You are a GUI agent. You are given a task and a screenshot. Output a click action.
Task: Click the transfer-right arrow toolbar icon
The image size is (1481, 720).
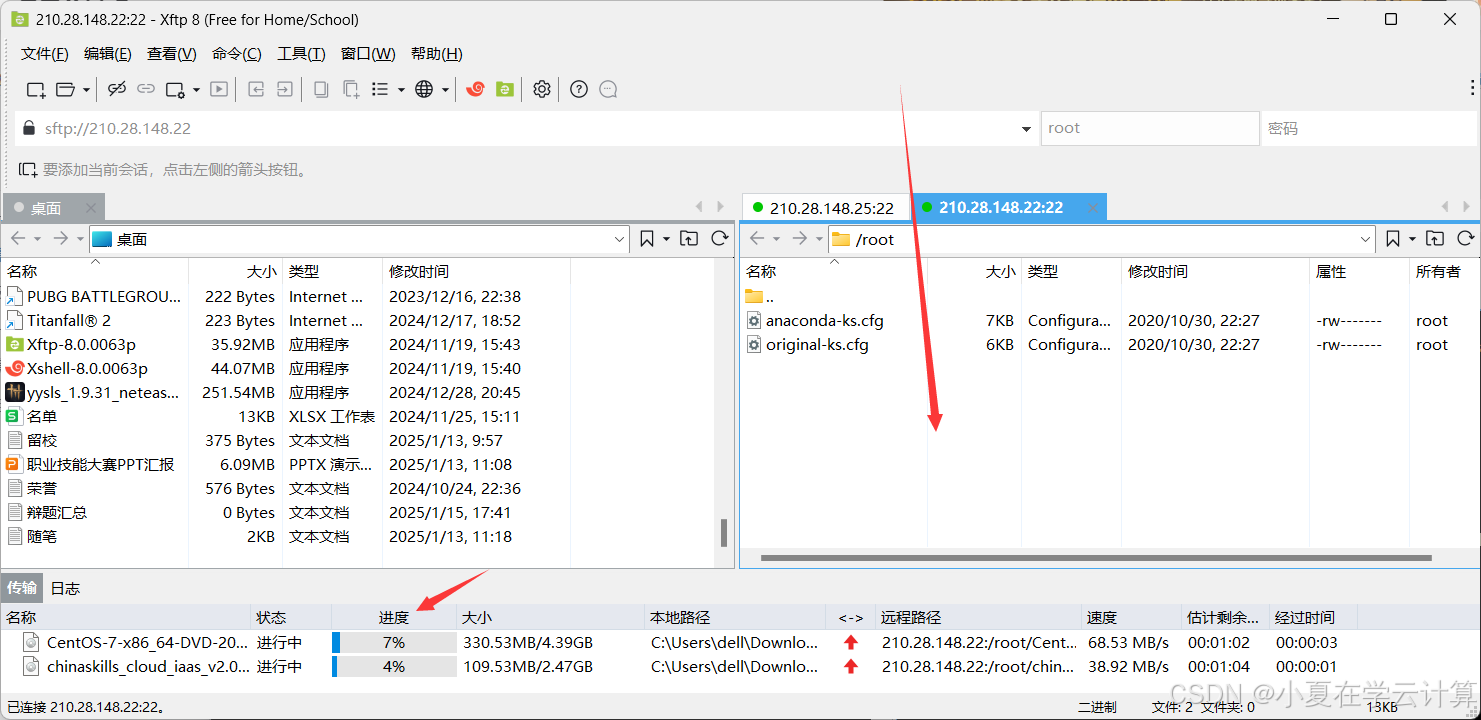click(285, 89)
